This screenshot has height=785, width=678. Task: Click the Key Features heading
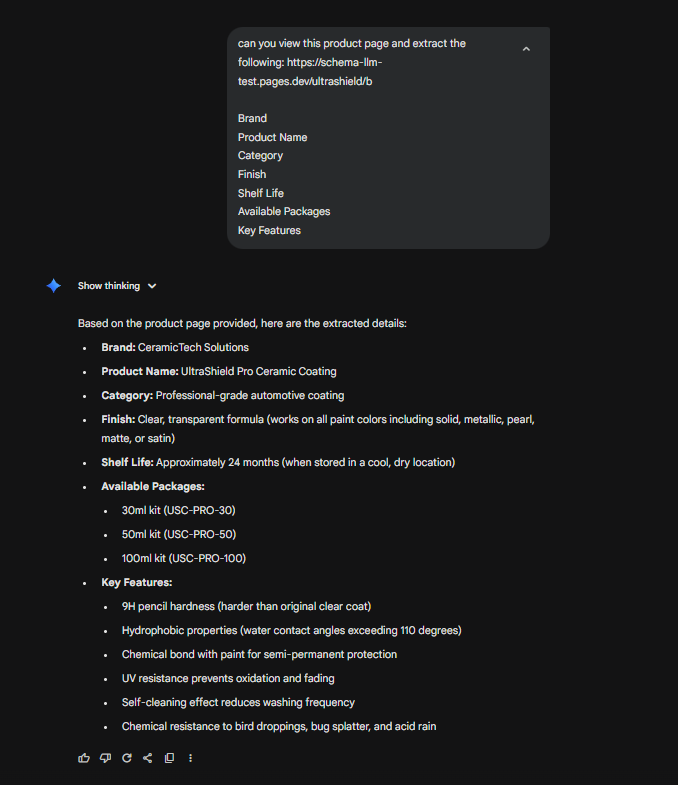pos(137,582)
